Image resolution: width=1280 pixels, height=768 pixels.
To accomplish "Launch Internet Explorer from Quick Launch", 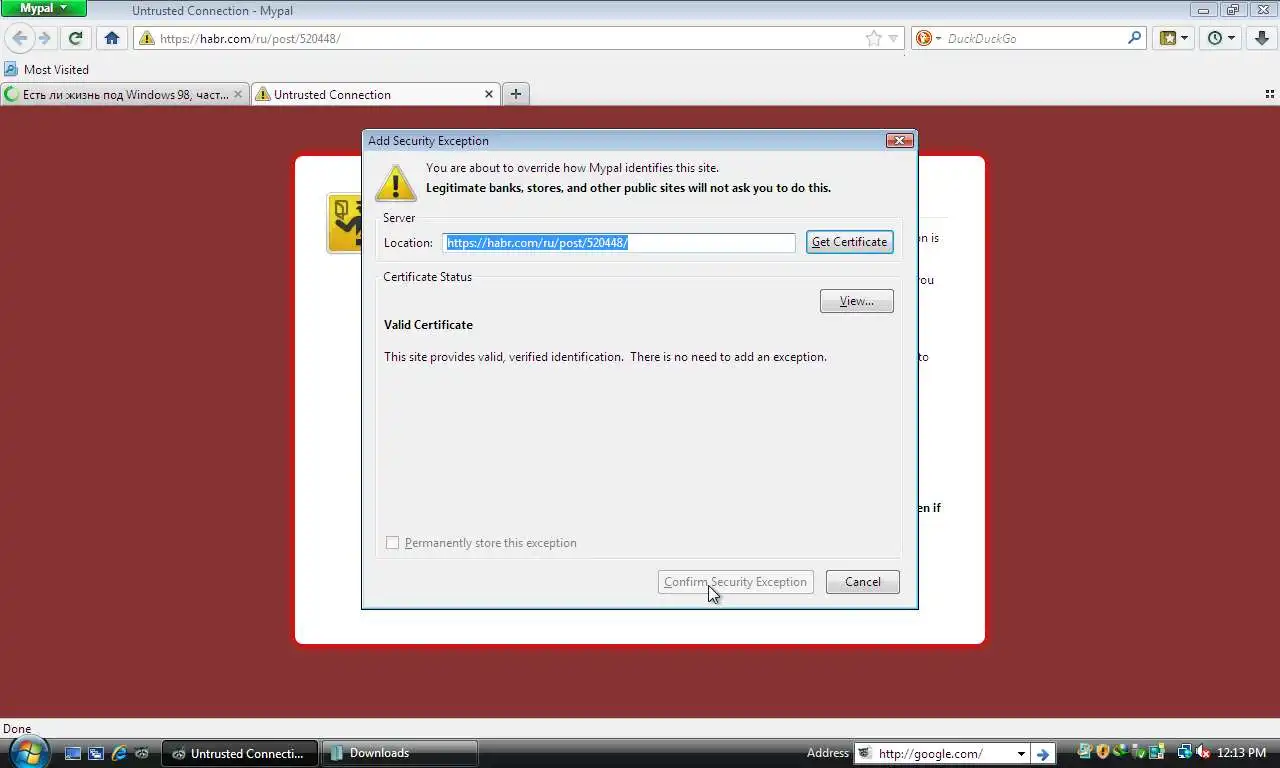I will pos(120,753).
